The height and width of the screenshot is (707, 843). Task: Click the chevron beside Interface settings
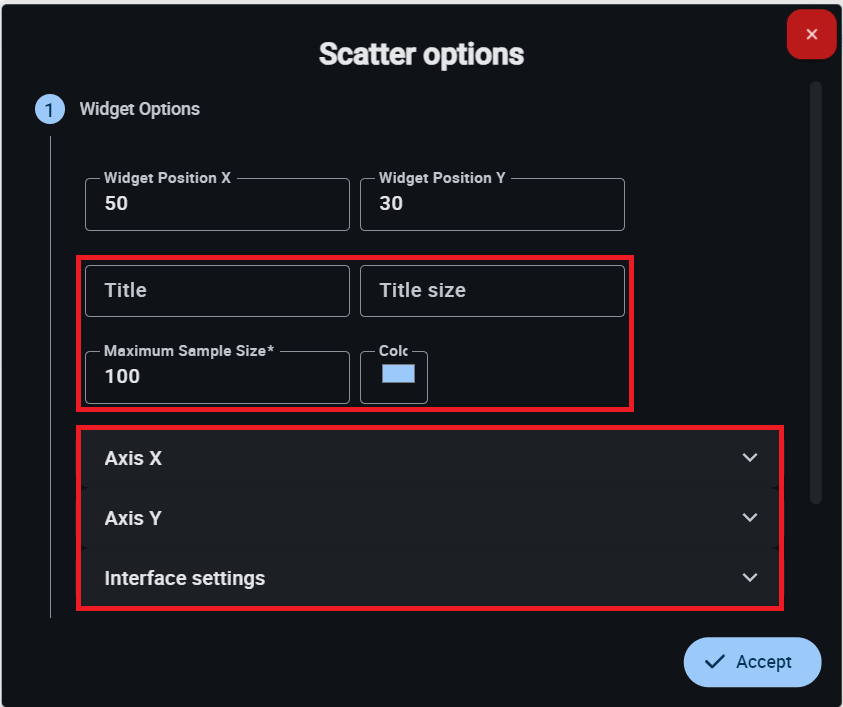750,578
